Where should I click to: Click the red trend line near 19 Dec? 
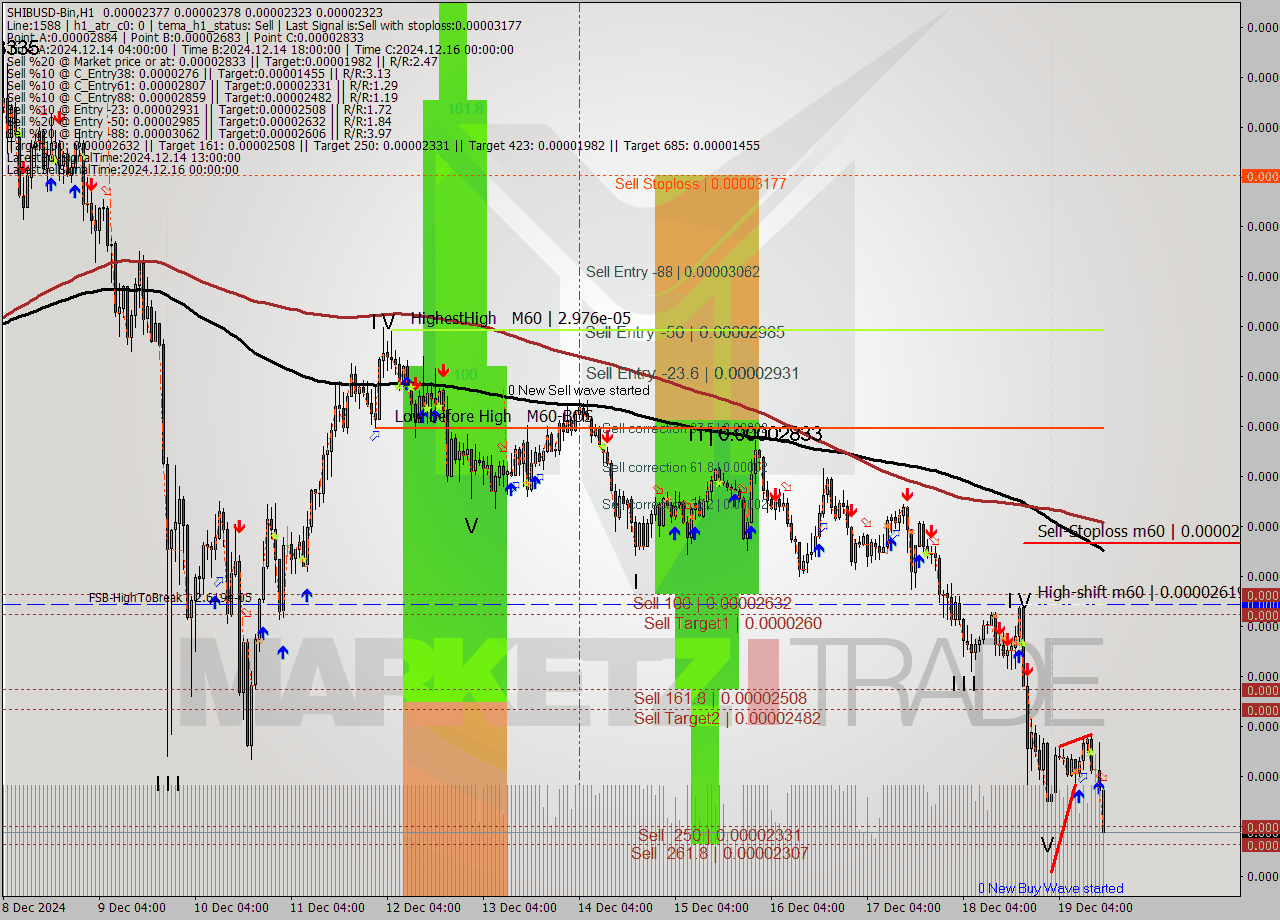point(1064,828)
